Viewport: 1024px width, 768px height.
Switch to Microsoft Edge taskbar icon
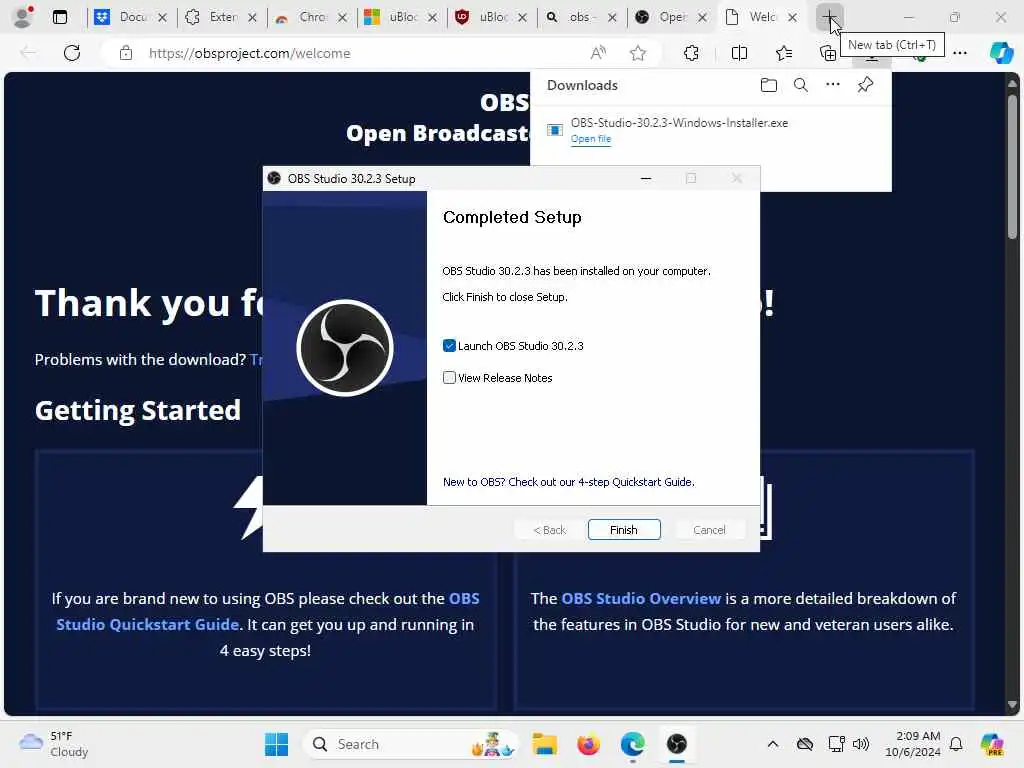tap(632, 744)
